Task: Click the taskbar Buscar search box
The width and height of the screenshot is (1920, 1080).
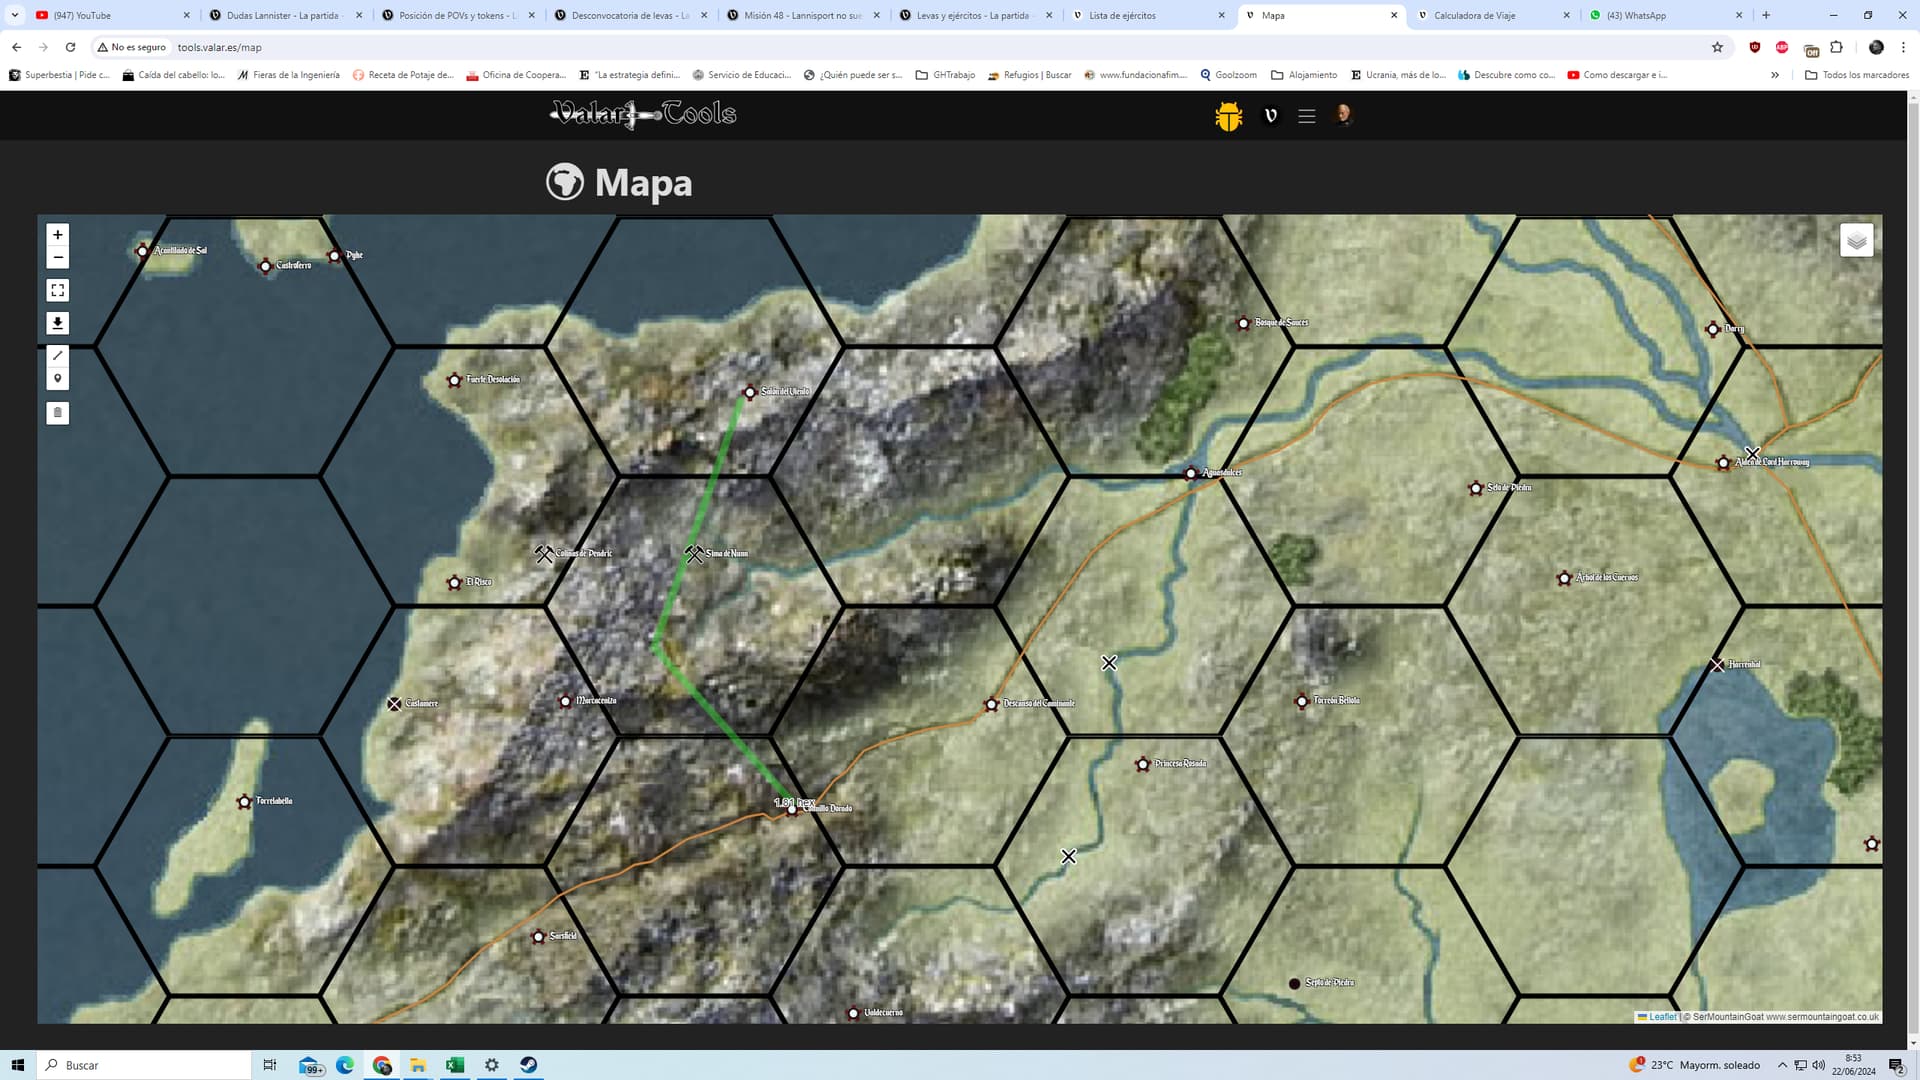Action: [x=145, y=1065]
